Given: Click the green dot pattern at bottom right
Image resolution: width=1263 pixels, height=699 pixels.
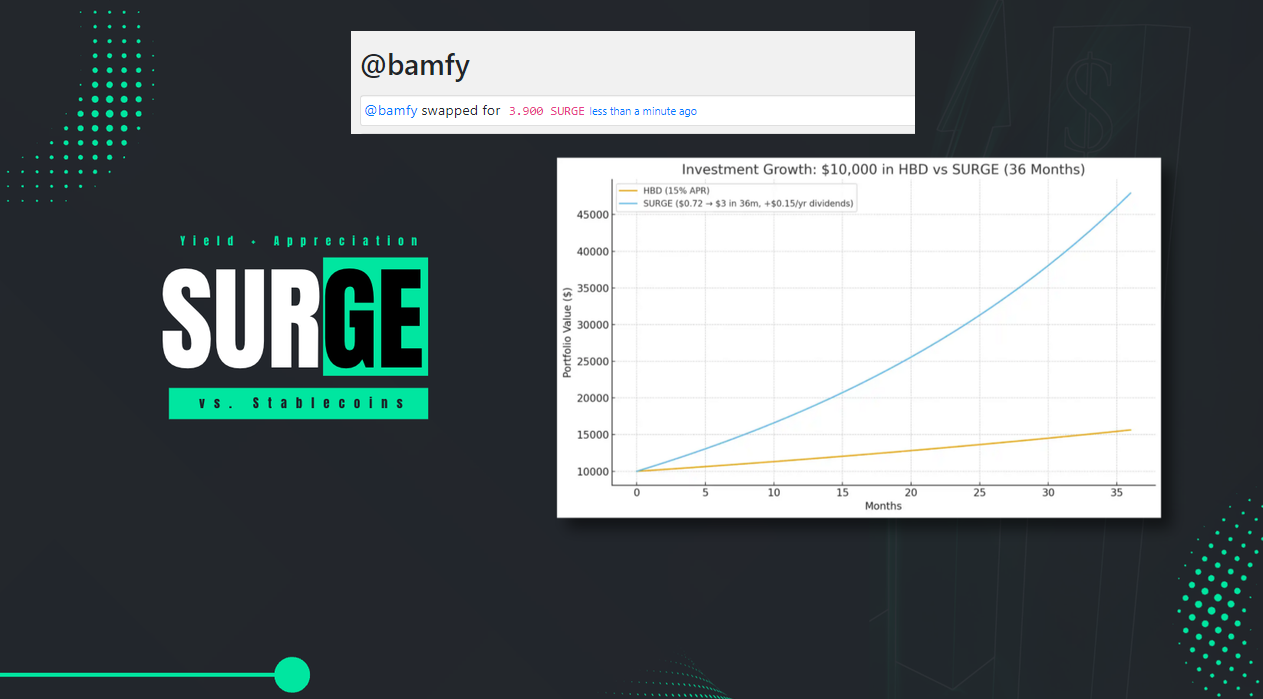Looking at the screenshot, I should [x=1215, y=600].
